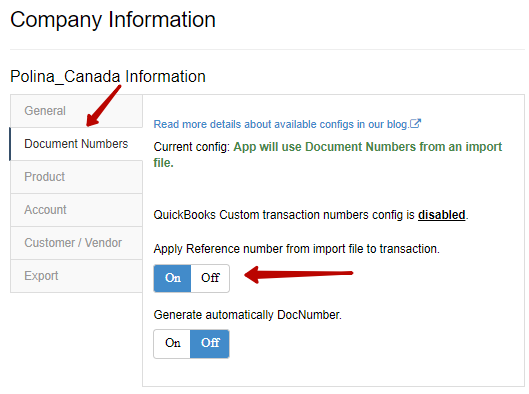
Task: Go to the Customer / Vendor tab
Action: point(77,243)
